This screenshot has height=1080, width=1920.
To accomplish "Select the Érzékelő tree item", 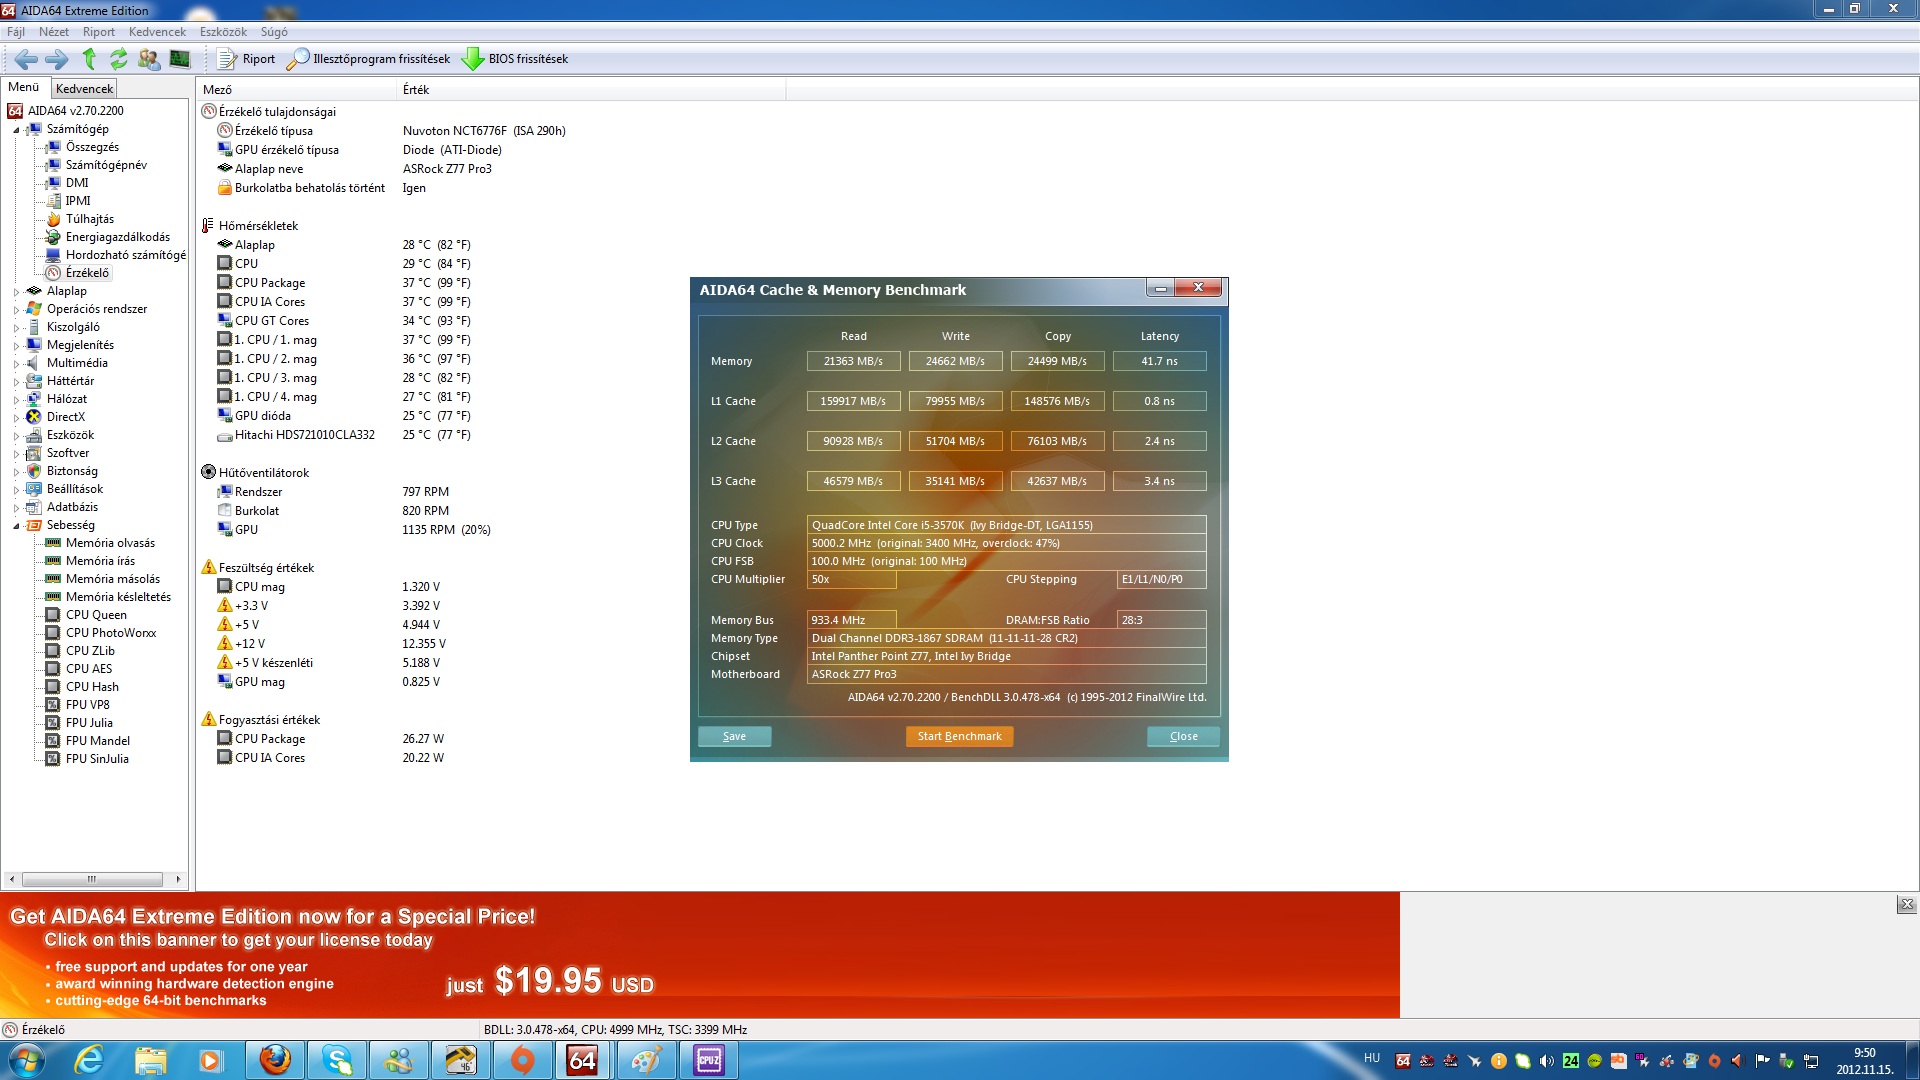I will click(88, 273).
